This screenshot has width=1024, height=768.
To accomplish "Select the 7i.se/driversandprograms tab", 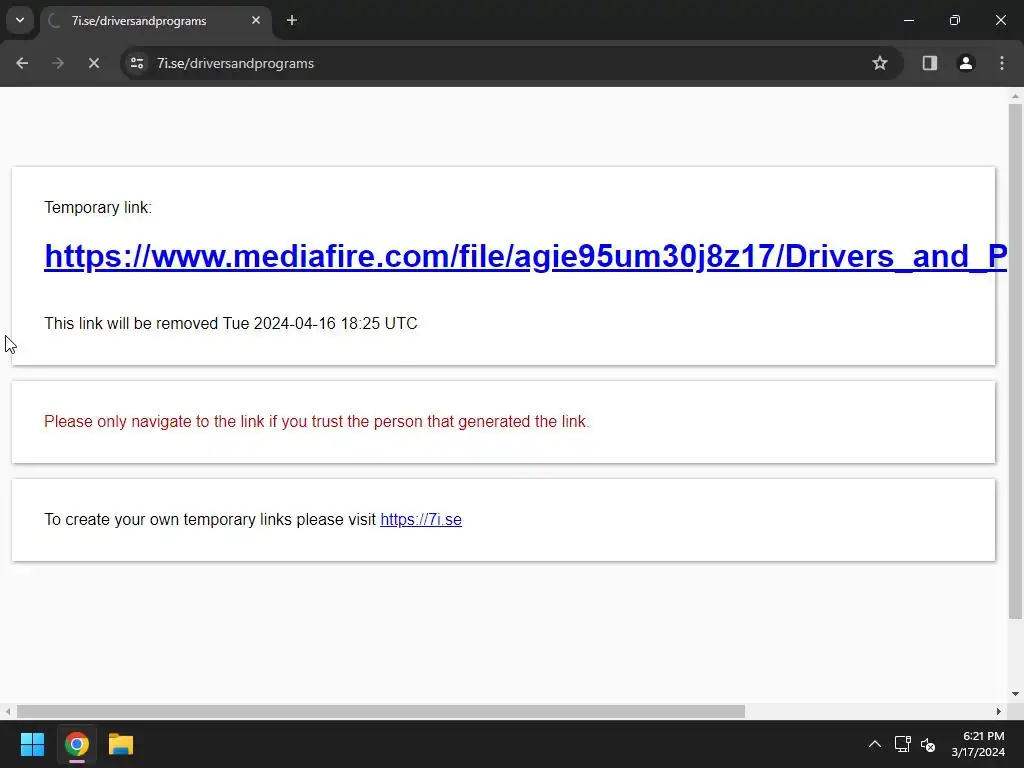I will coord(155,21).
